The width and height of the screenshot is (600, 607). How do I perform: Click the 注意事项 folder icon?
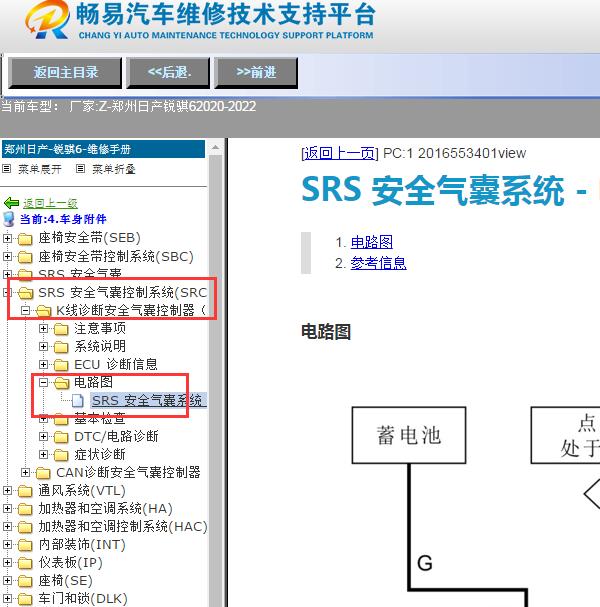(x=61, y=329)
